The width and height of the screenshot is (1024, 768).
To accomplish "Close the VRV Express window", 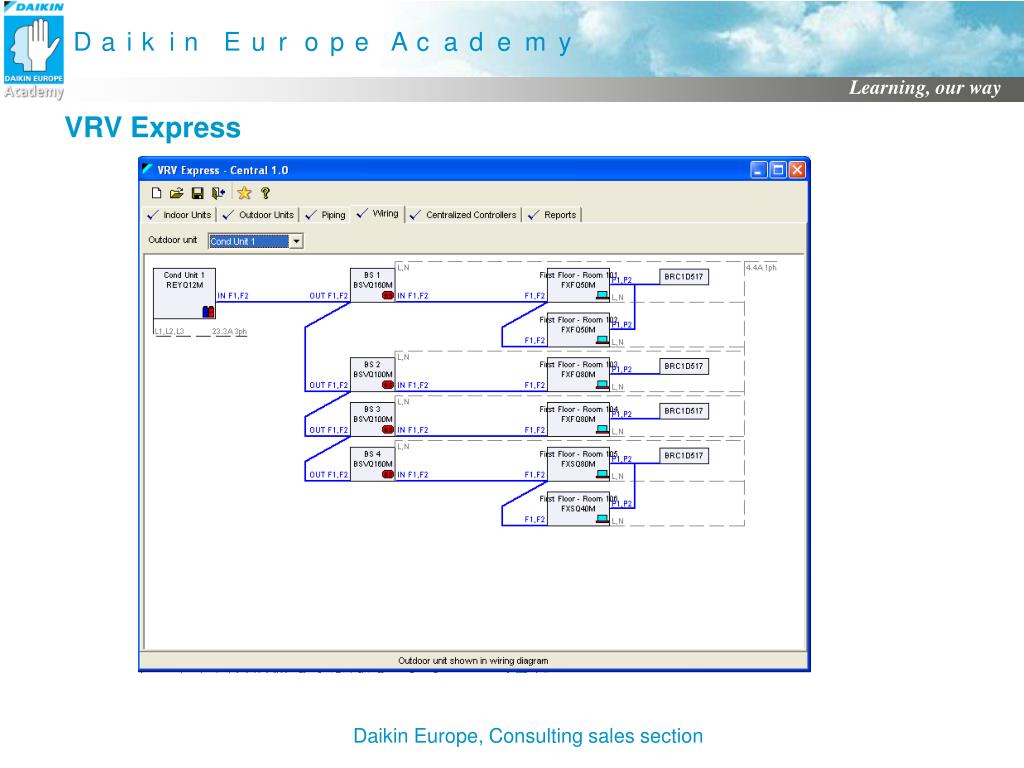I will (x=797, y=170).
